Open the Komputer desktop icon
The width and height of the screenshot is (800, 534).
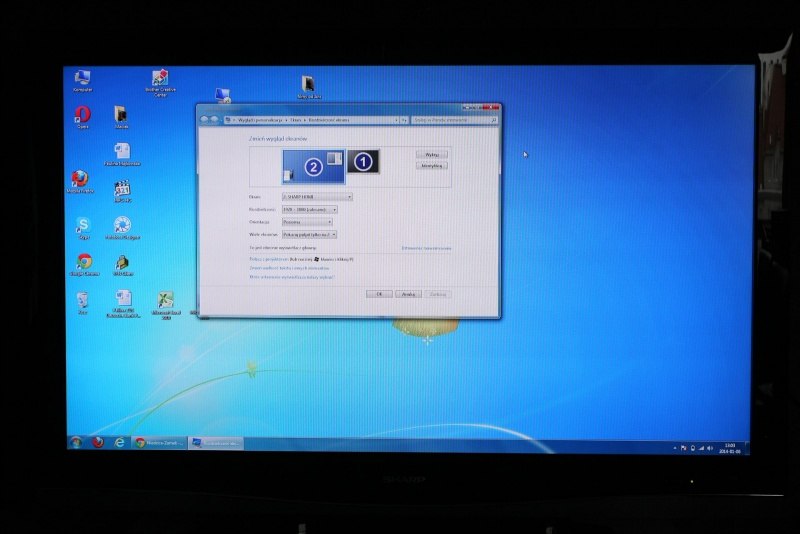pos(82,78)
